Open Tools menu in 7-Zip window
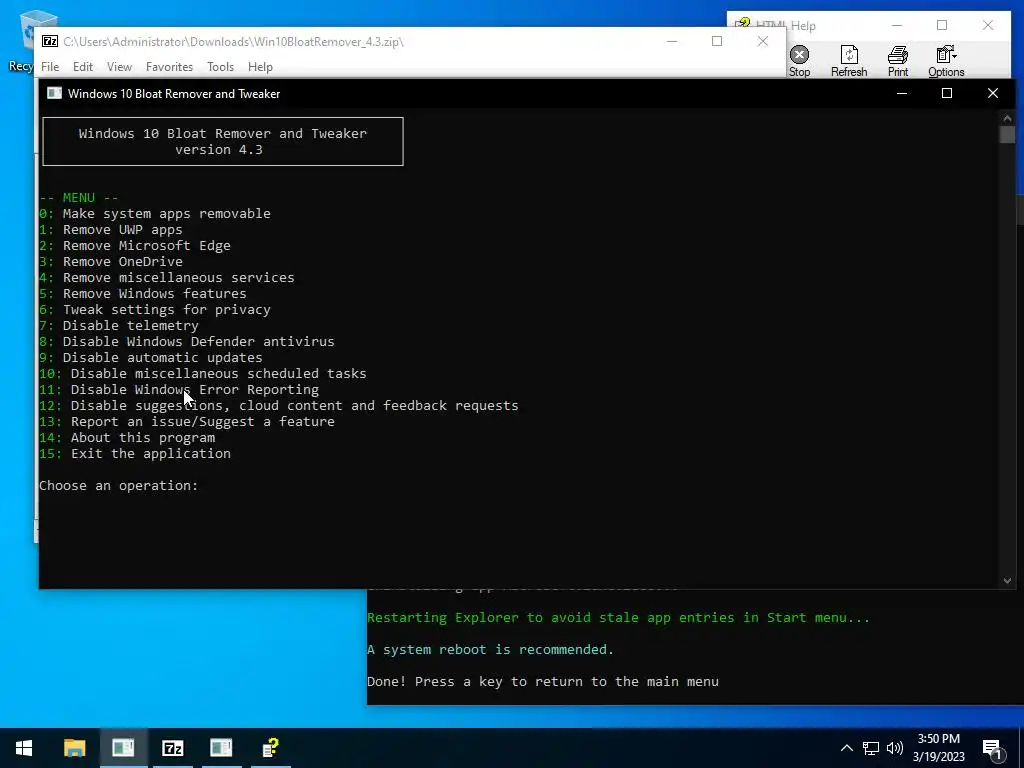This screenshot has width=1024, height=768. point(221,67)
